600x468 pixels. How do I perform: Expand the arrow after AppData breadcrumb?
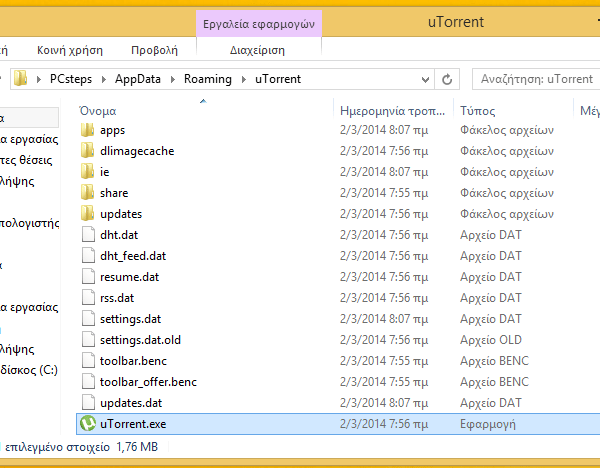173,79
